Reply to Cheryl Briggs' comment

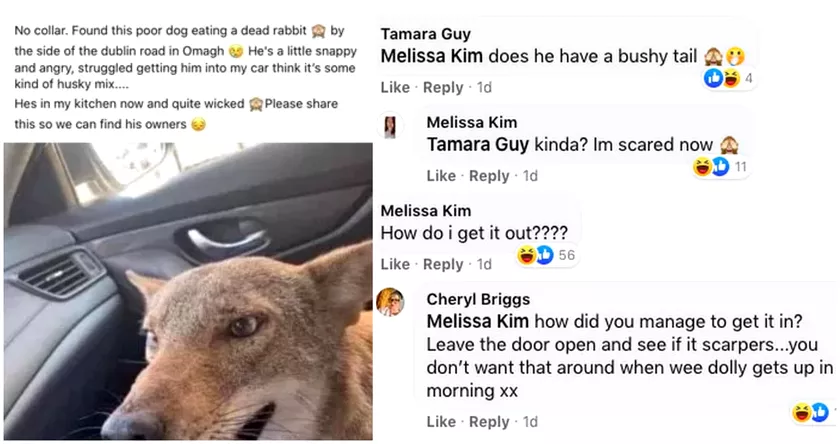[489, 422]
